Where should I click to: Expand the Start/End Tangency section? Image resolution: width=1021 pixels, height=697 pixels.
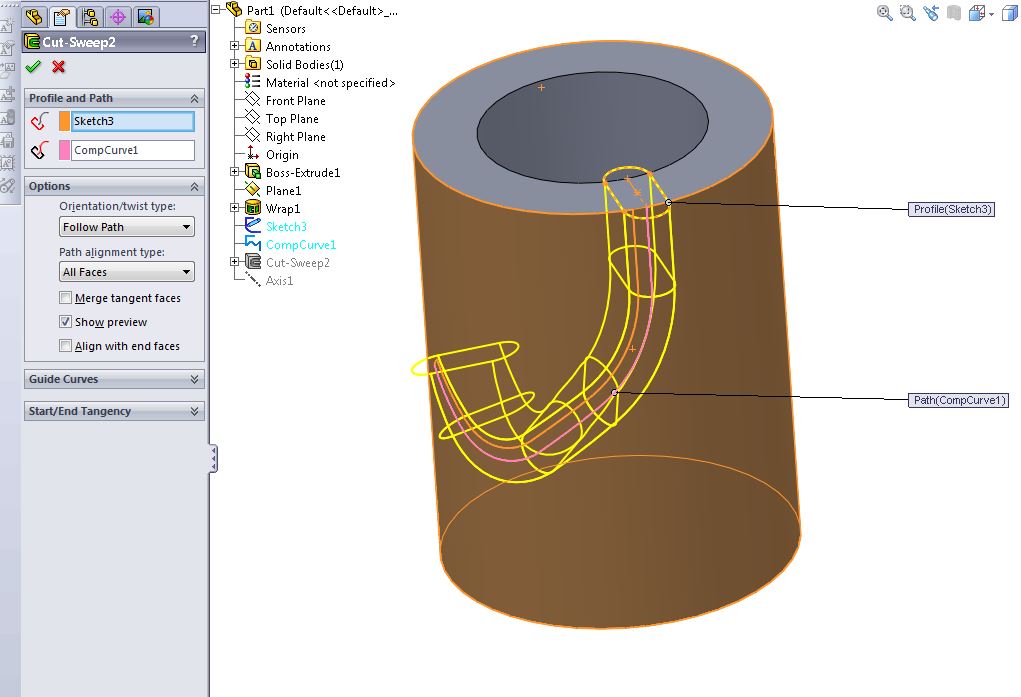point(114,411)
